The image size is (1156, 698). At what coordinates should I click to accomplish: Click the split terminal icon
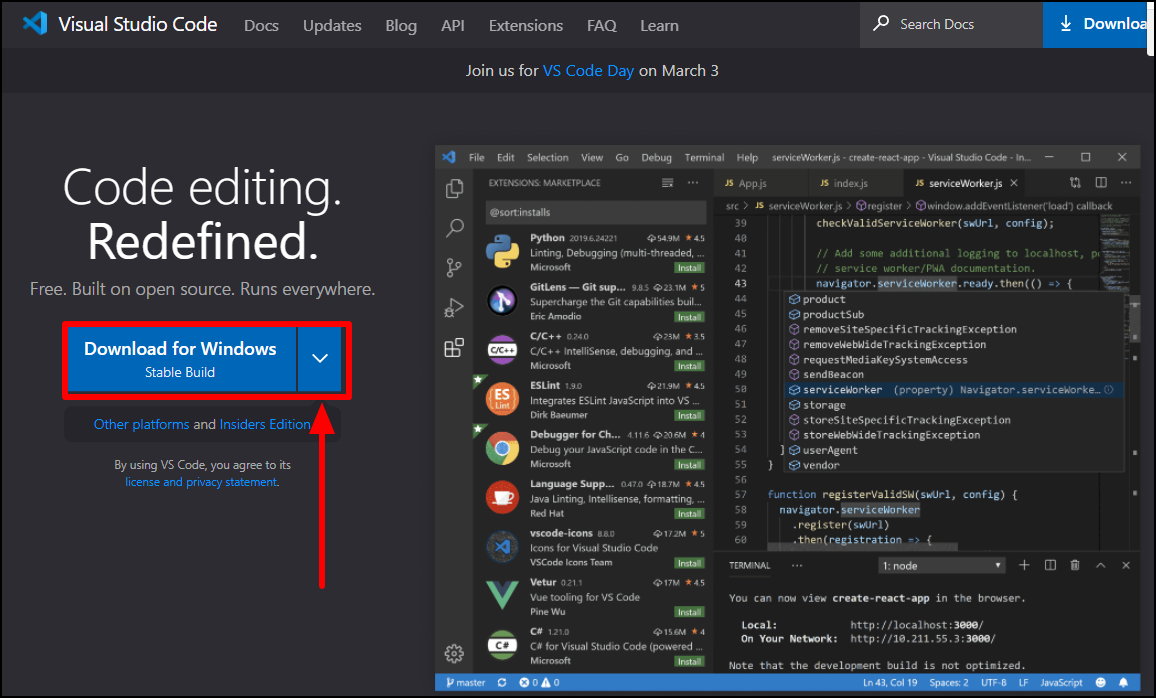click(1051, 565)
